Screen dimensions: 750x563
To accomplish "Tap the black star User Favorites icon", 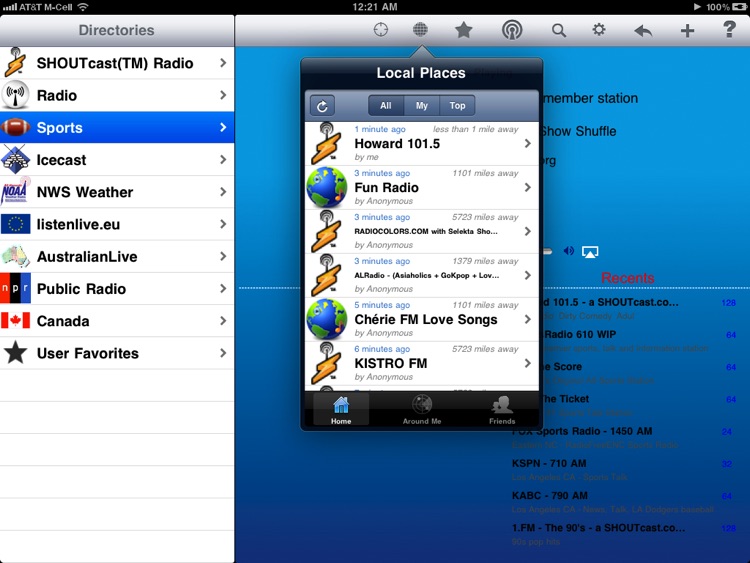I will (15, 353).
